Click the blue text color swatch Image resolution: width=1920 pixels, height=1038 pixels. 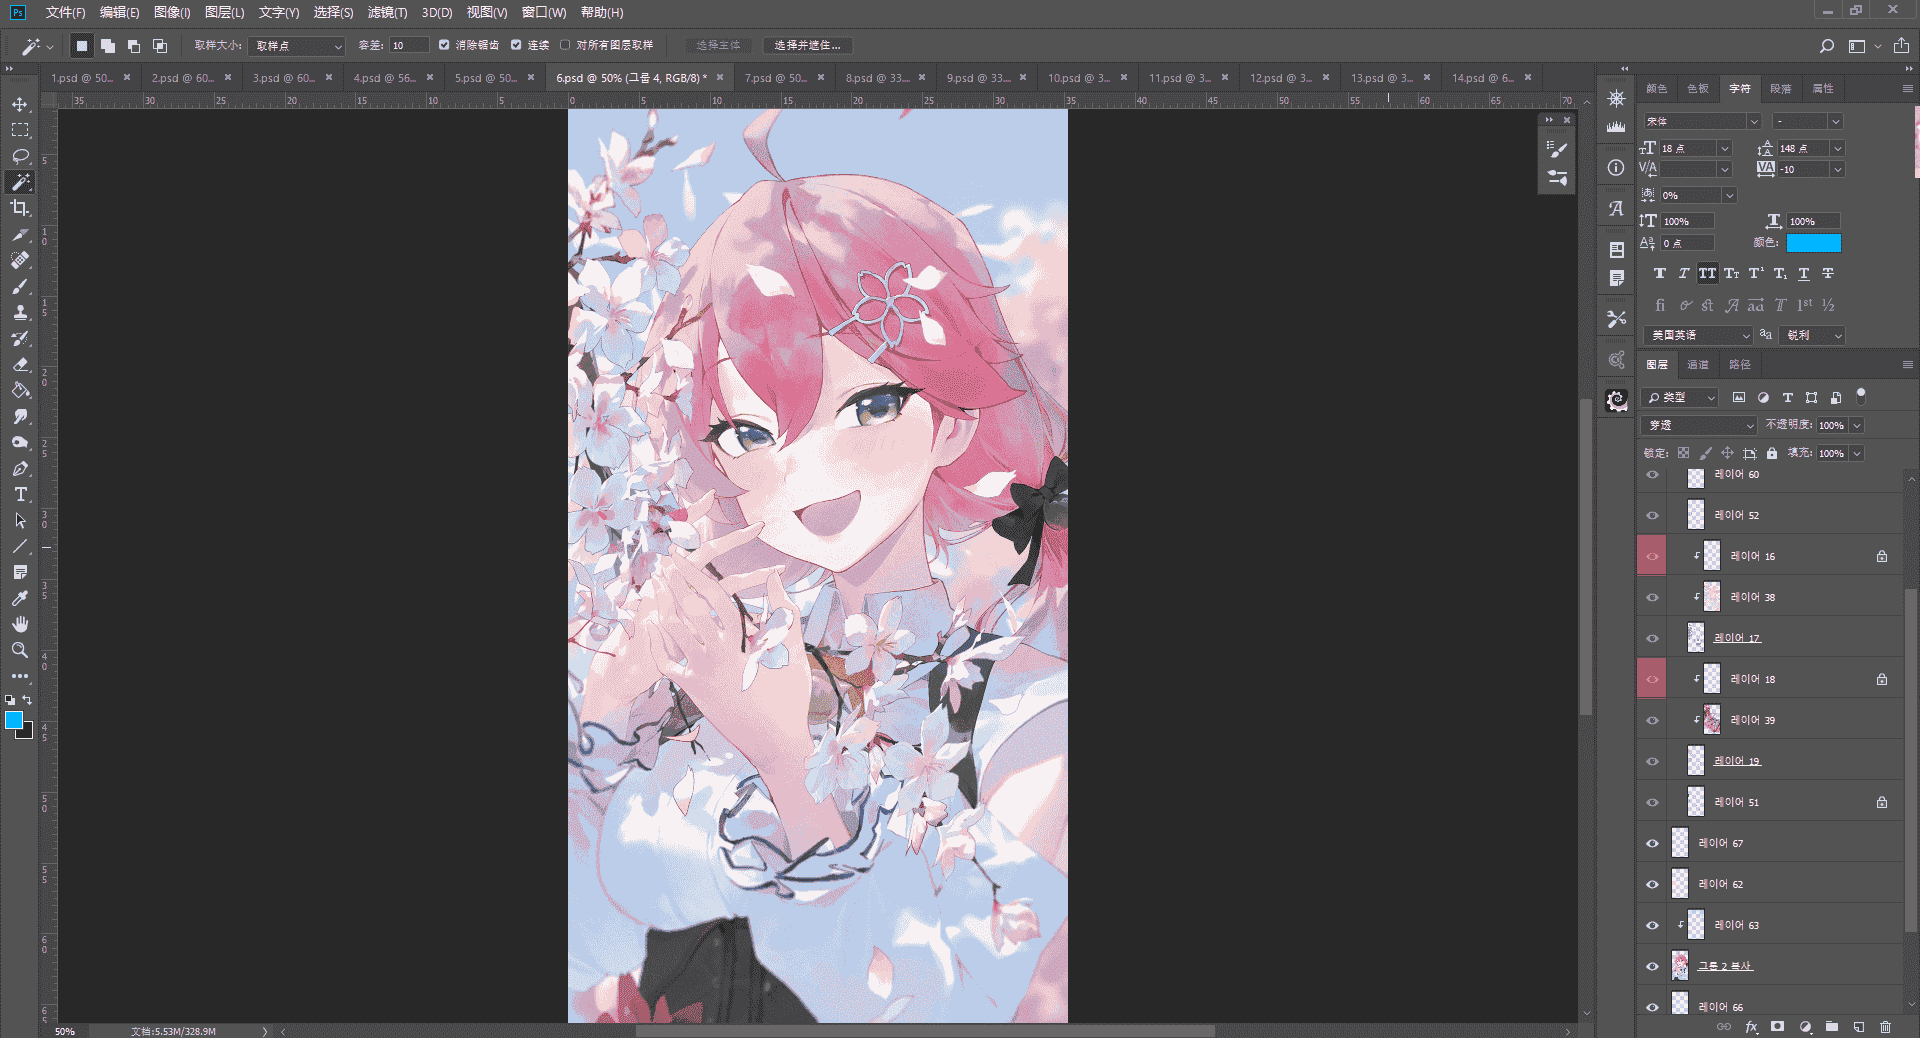click(x=1813, y=243)
